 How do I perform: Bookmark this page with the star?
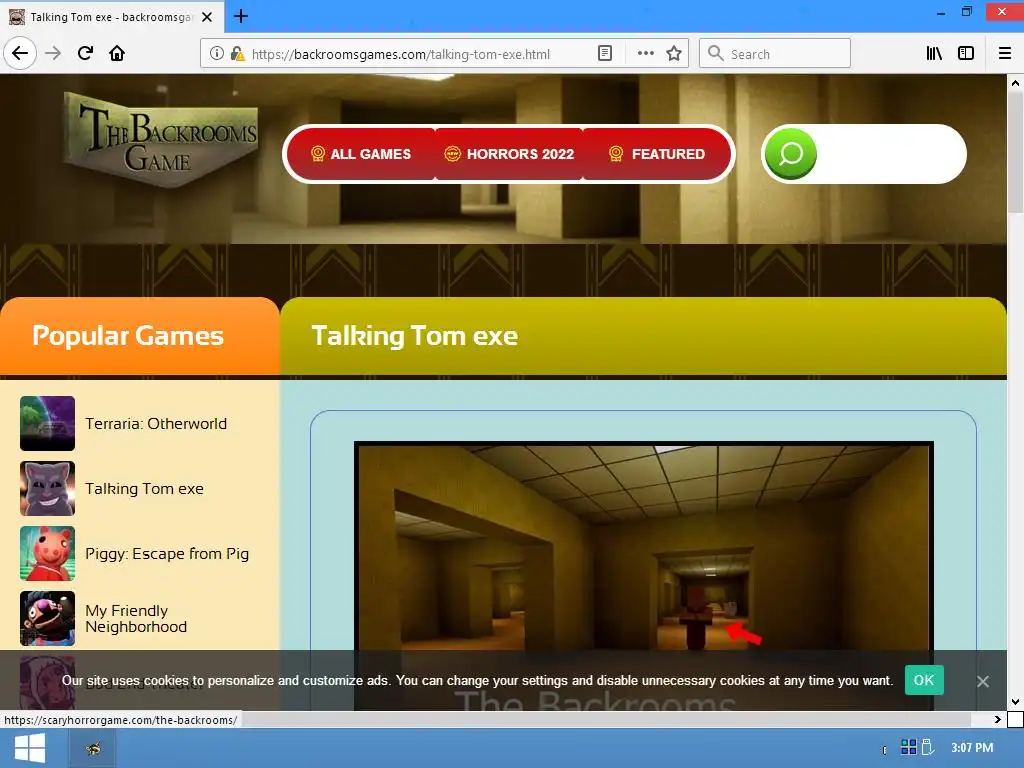[674, 54]
